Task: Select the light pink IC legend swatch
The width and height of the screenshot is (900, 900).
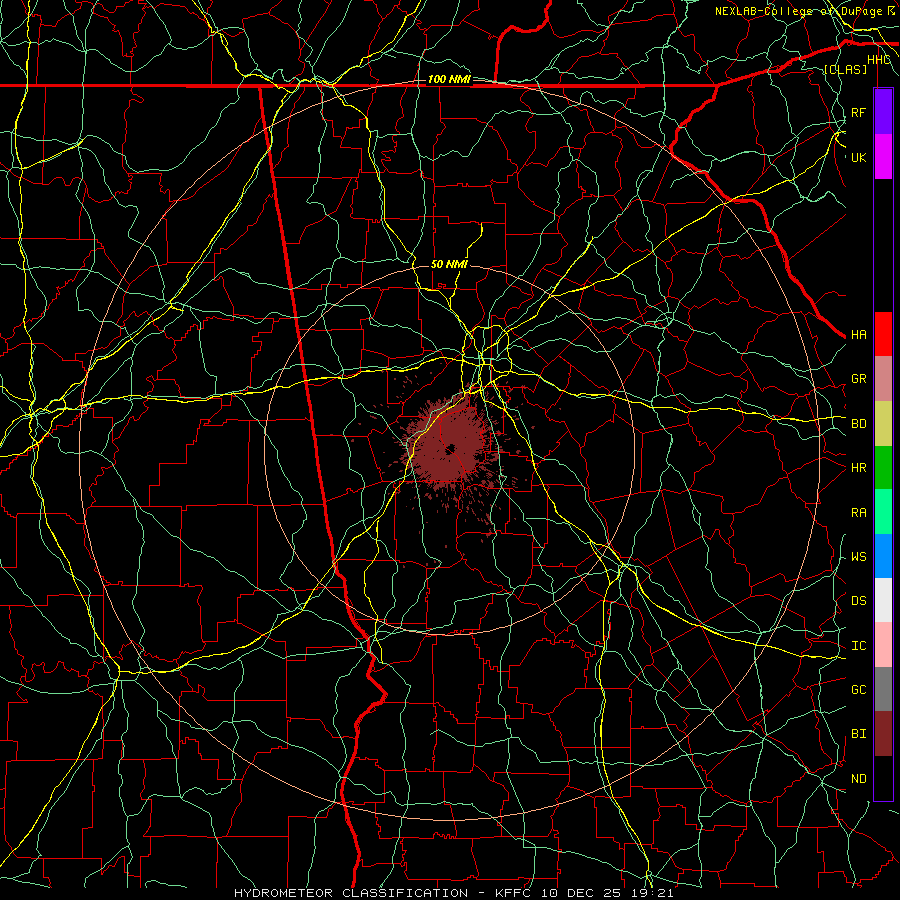Action: point(883,645)
